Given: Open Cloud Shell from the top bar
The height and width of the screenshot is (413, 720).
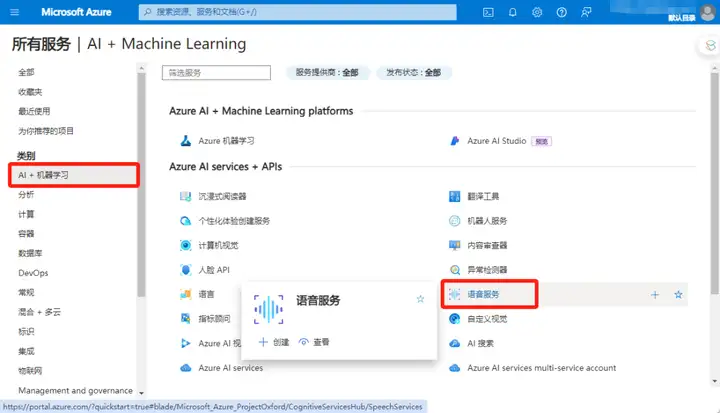Looking at the screenshot, I should [488, 12].
